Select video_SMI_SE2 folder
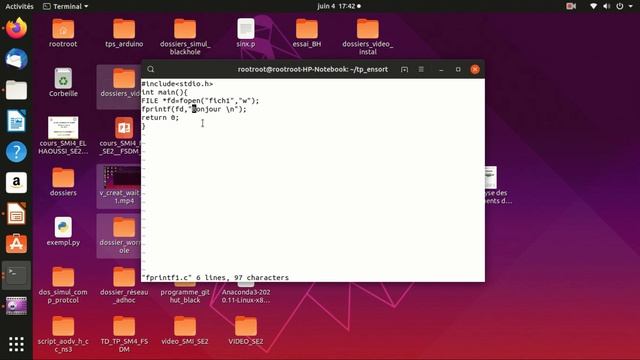Screen dimensions: 640x360 [185, 331]
